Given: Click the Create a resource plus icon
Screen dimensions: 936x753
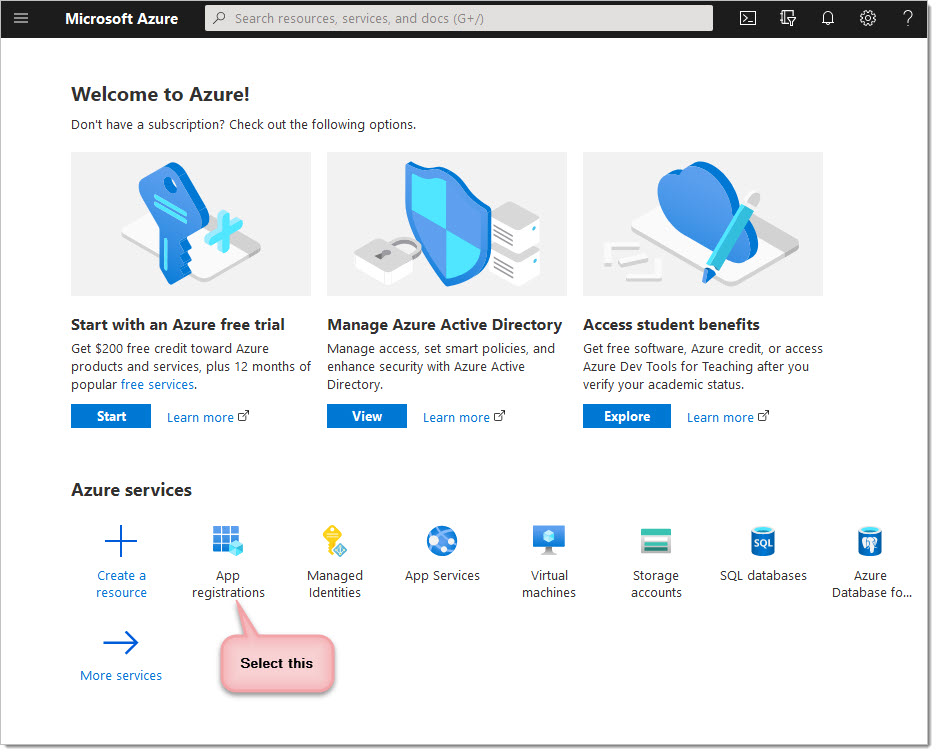Looking at the screenshot, I should [121, 541].
